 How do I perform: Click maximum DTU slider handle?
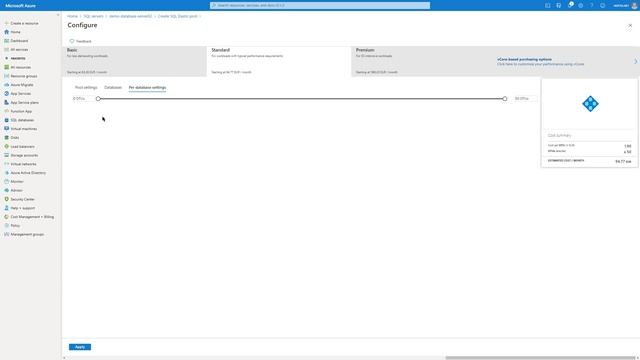(505, 99)
